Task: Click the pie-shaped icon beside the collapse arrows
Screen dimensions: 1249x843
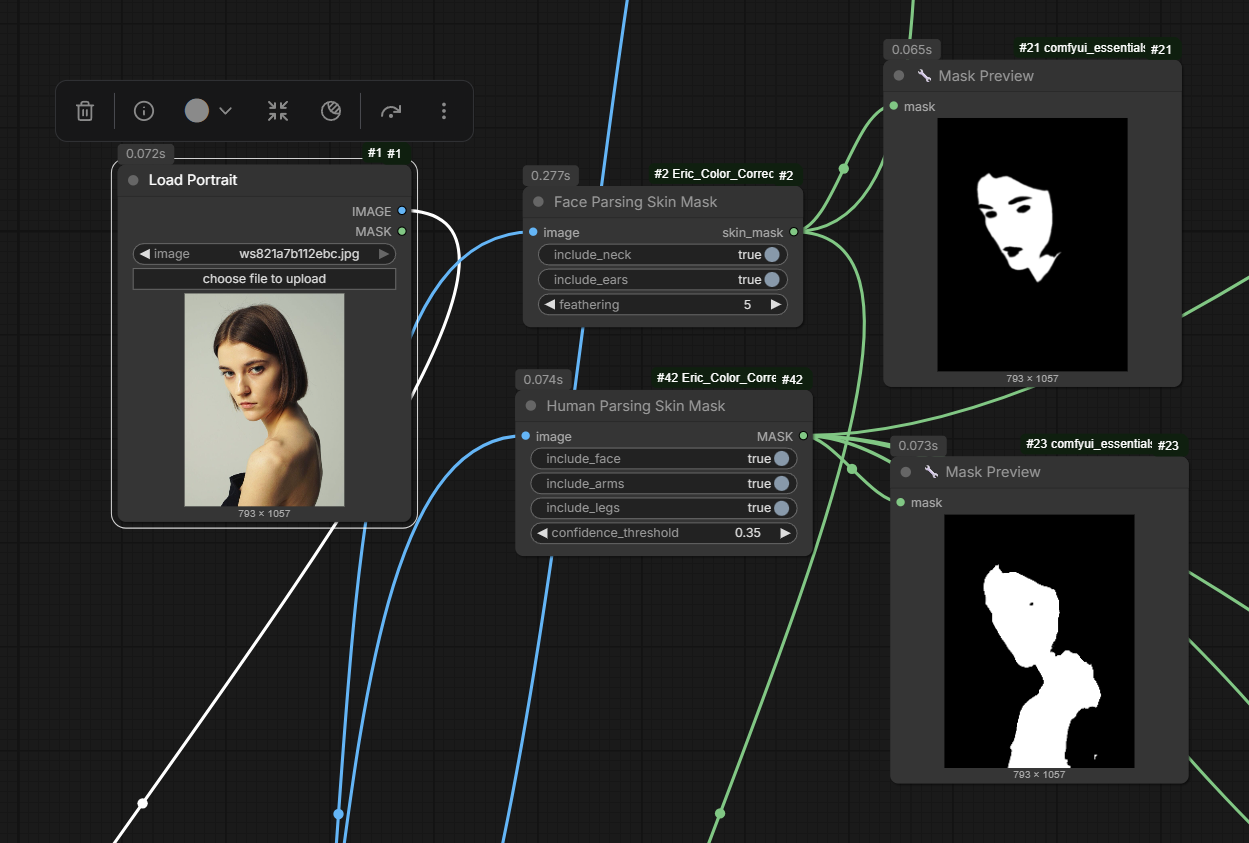Action: pyautogui.click(x=331, y=111)
